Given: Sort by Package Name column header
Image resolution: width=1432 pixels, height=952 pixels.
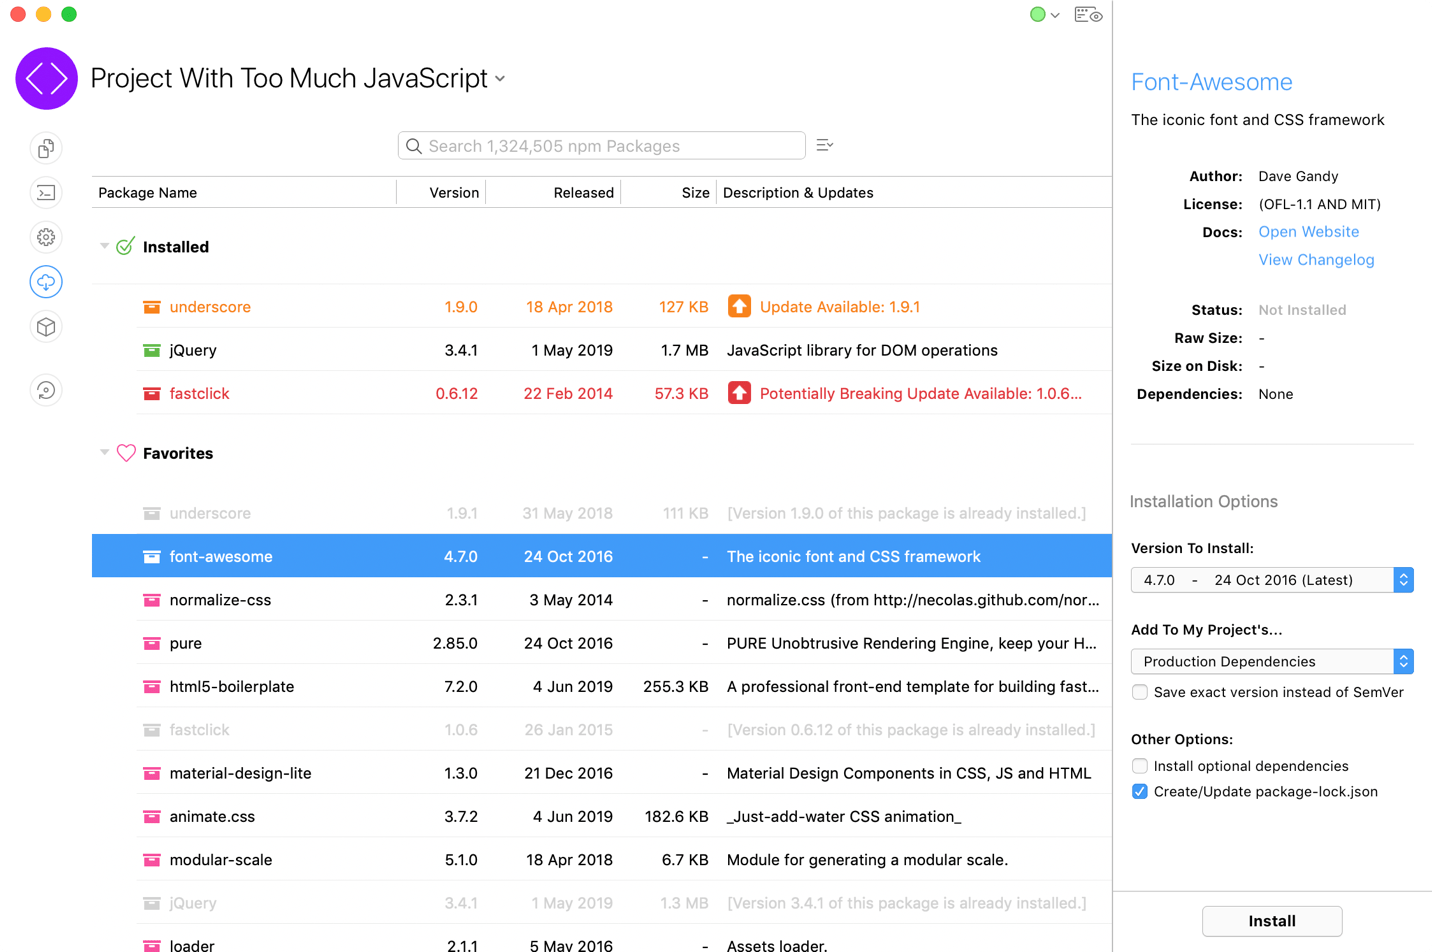Looking at the screenshot, I should pyautogui.click(x=148, y=193).
